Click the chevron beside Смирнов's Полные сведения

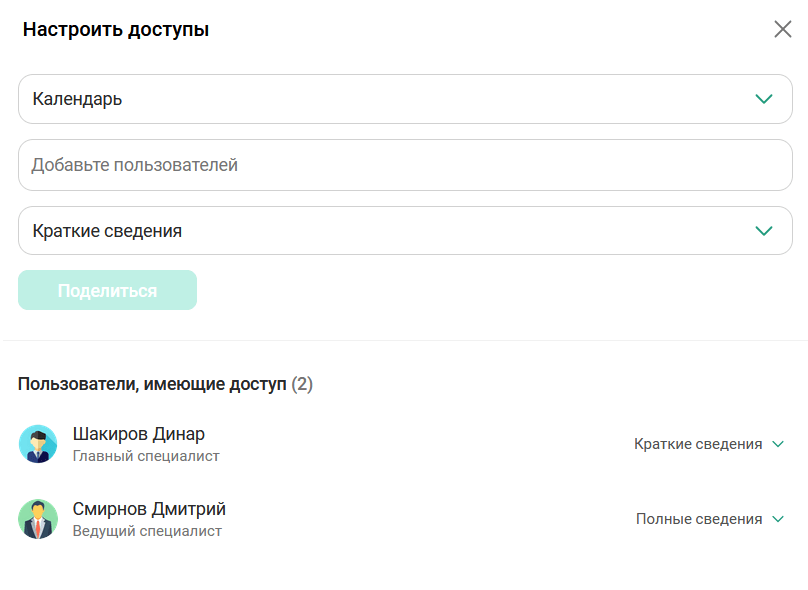pos(780,519)
